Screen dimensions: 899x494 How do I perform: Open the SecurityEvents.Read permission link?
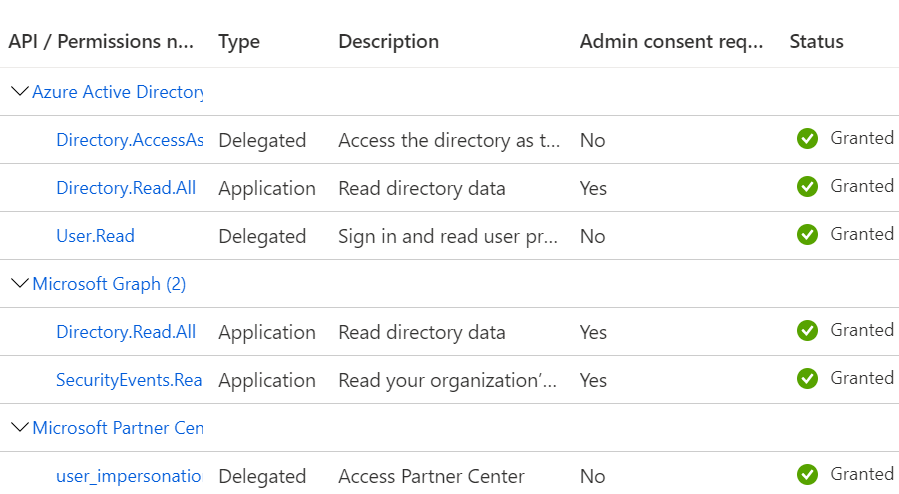tap(129, 380)
